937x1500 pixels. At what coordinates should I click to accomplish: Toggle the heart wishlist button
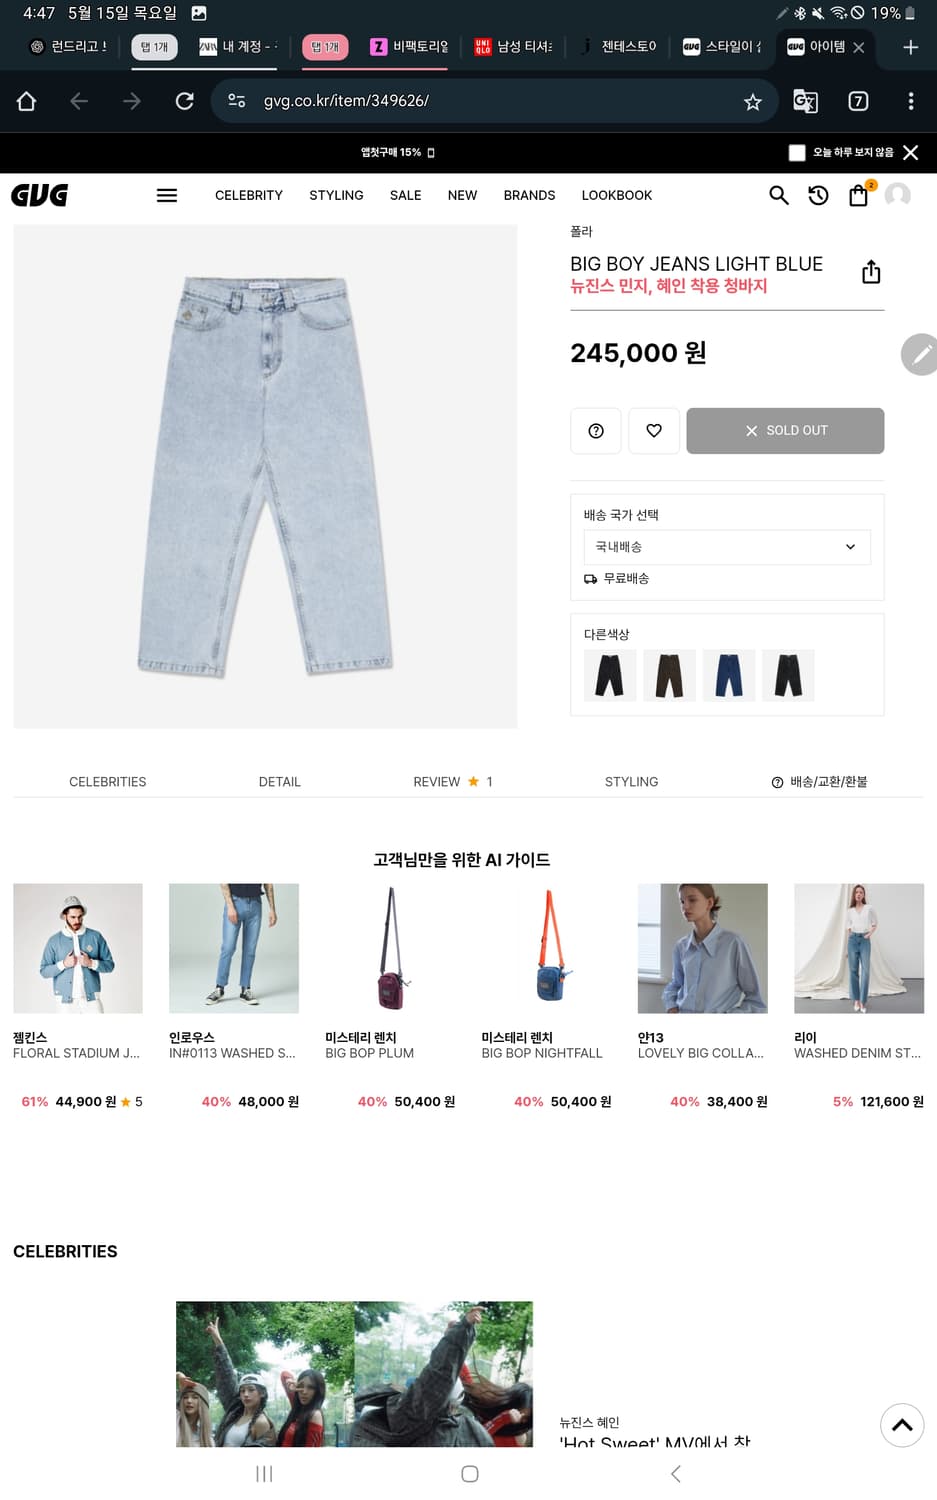coord(654,431)
